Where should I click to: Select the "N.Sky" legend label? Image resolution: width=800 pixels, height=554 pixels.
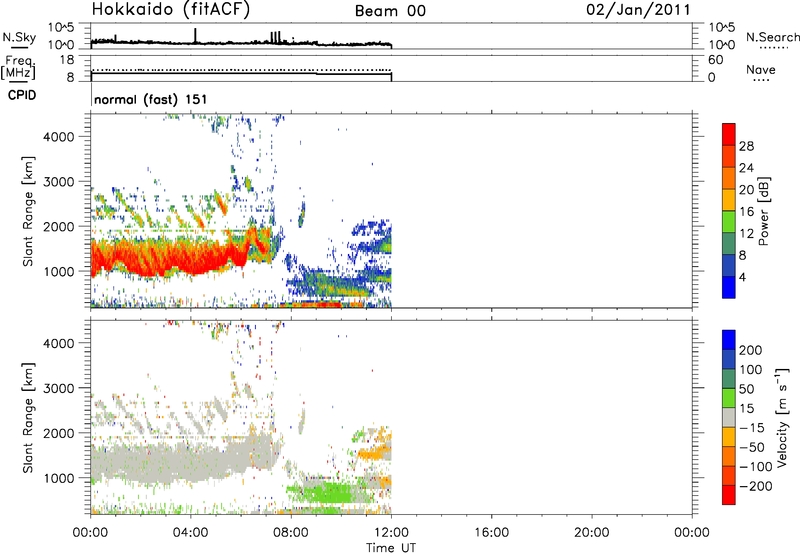pos(19,37)
